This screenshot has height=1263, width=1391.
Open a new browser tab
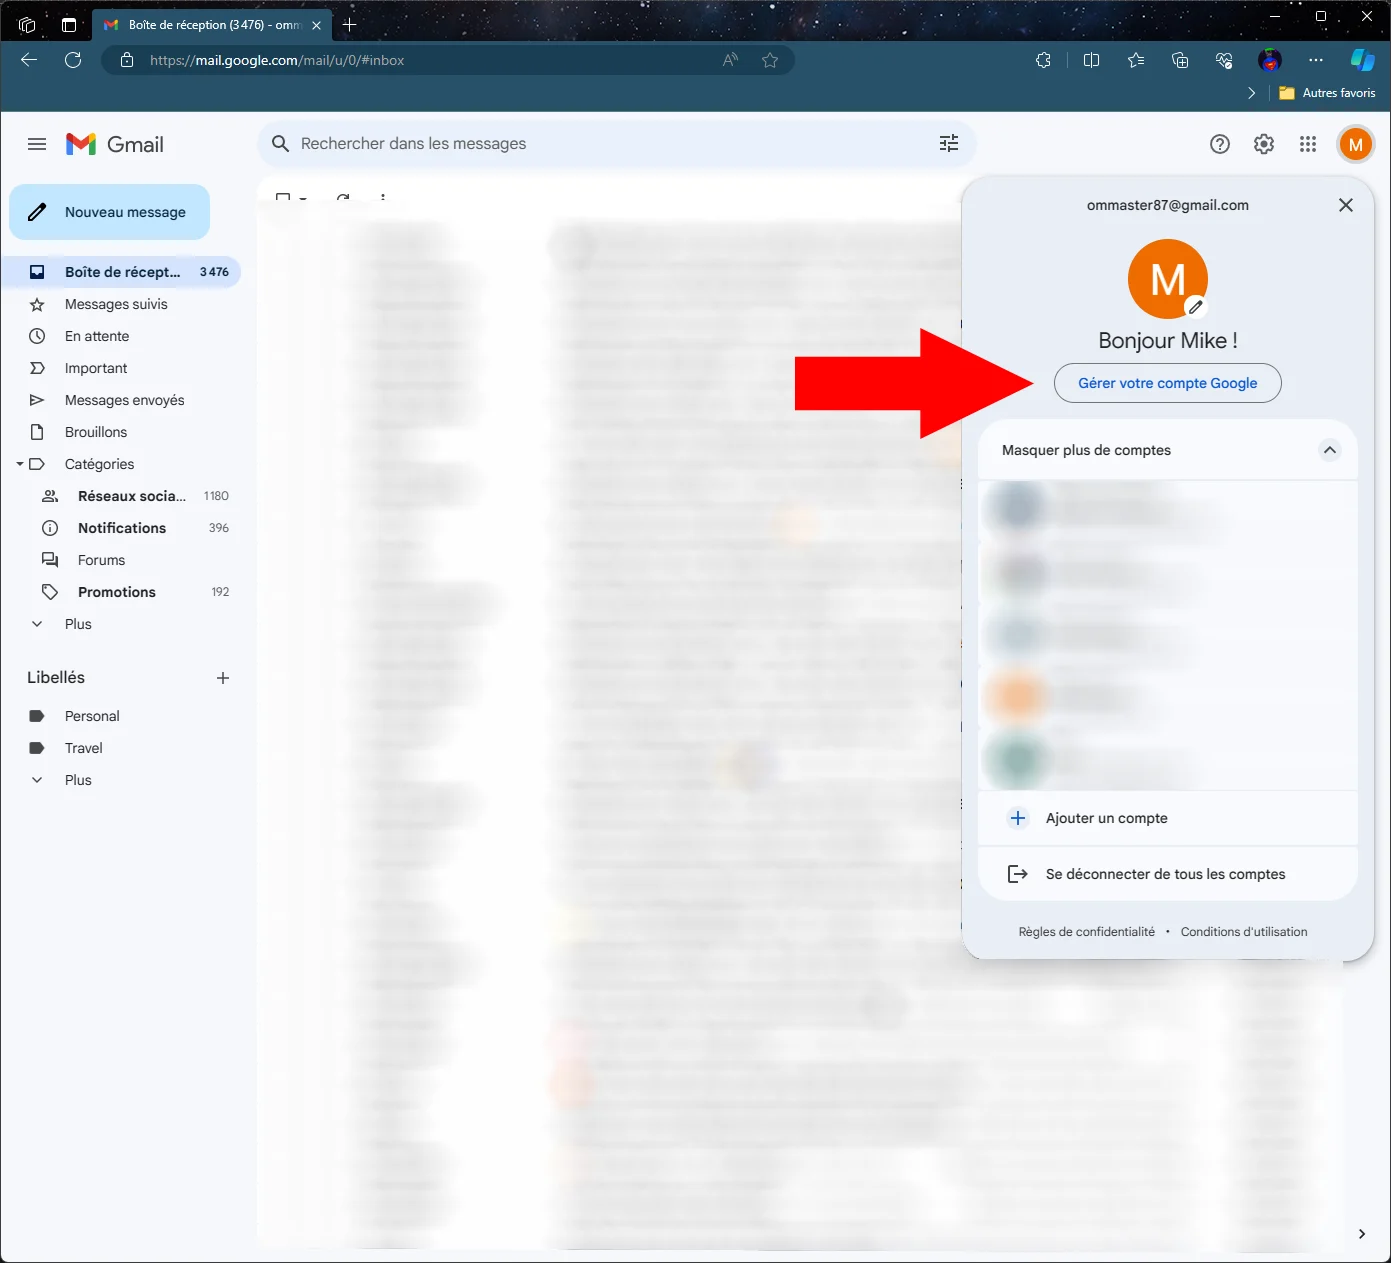(x=349, y=25)
